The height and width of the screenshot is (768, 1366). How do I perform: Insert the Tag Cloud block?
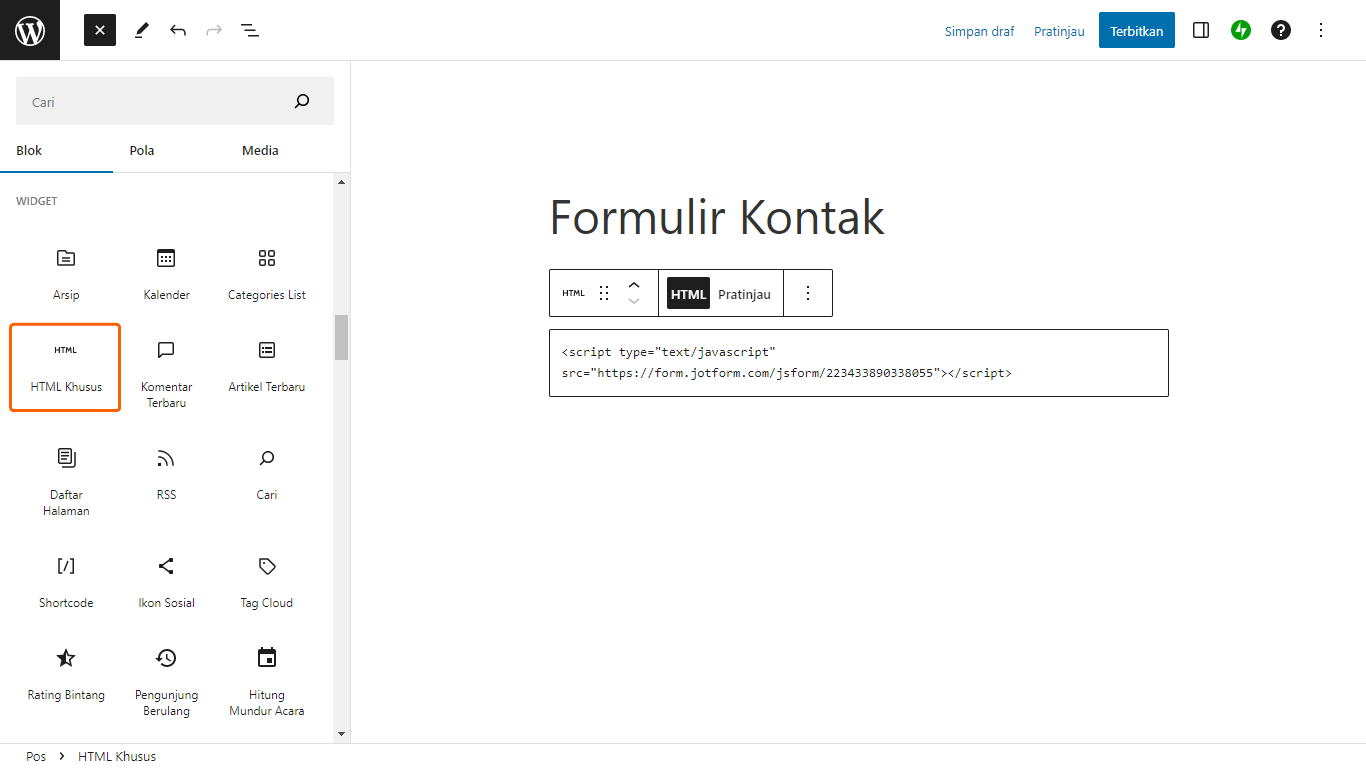[267, 581]
